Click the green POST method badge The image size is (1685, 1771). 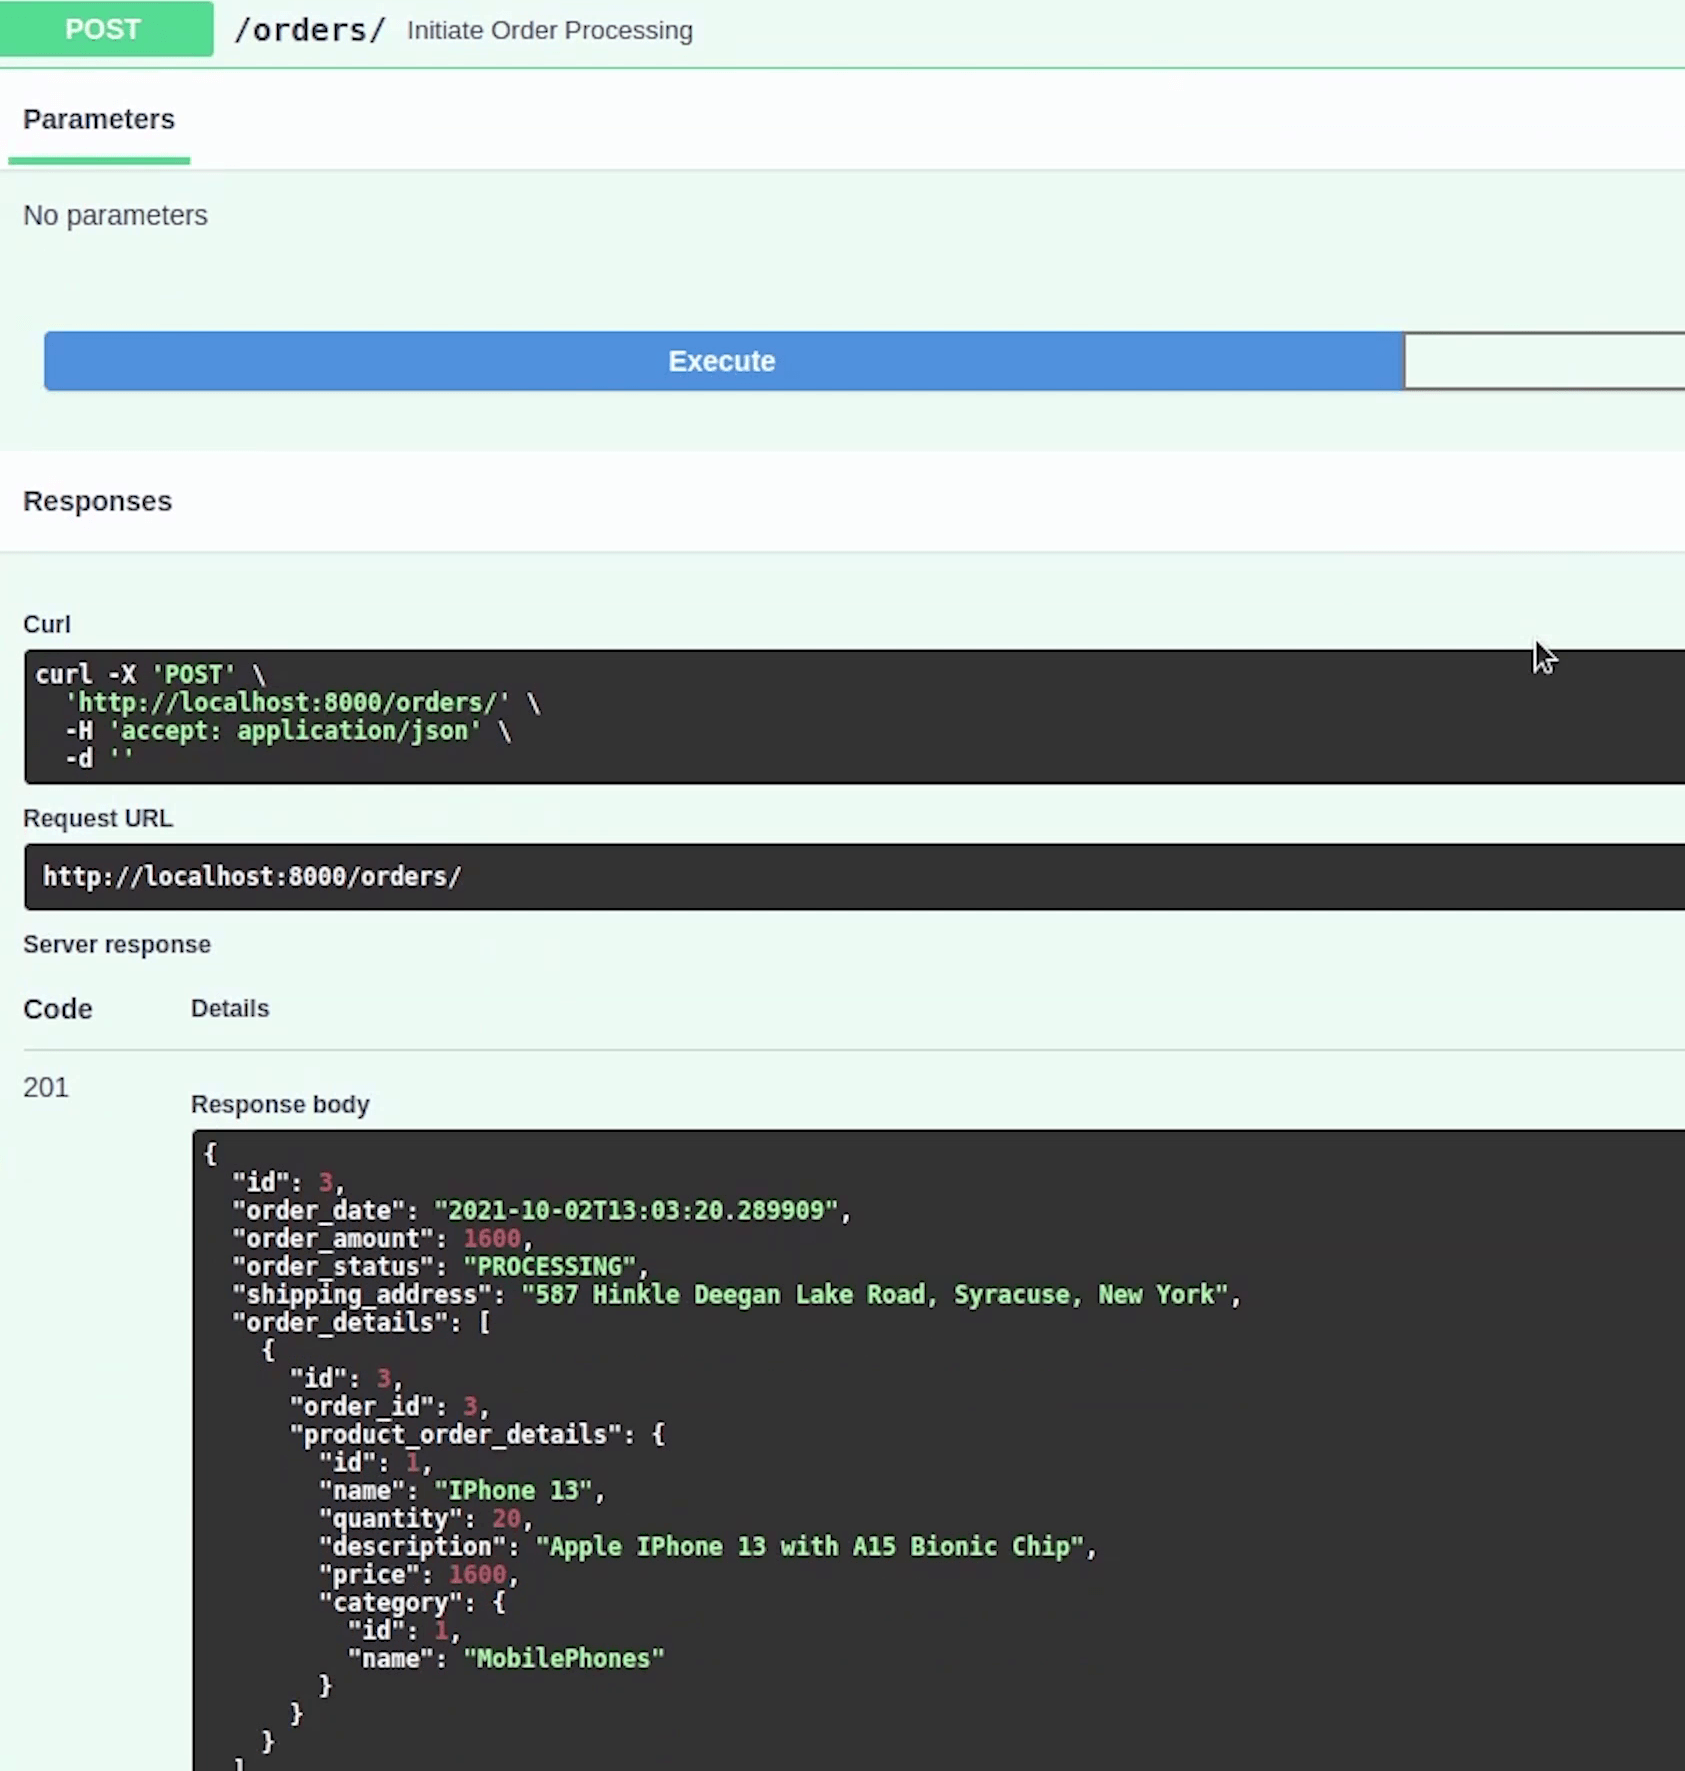point(105,29)
